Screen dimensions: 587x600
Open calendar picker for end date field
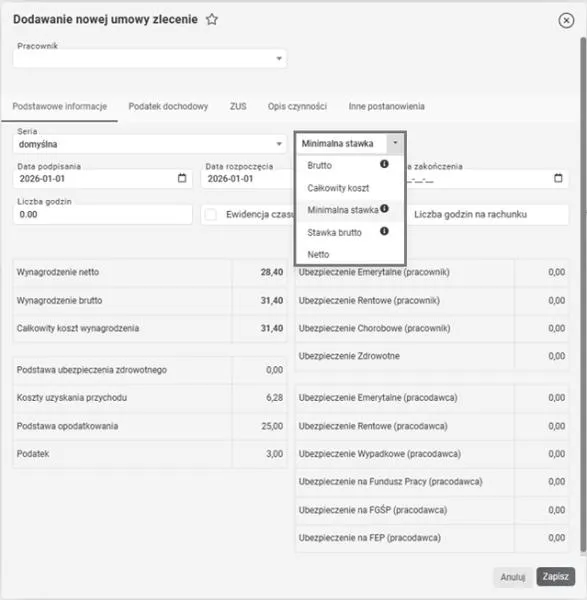tap(558, 178)
